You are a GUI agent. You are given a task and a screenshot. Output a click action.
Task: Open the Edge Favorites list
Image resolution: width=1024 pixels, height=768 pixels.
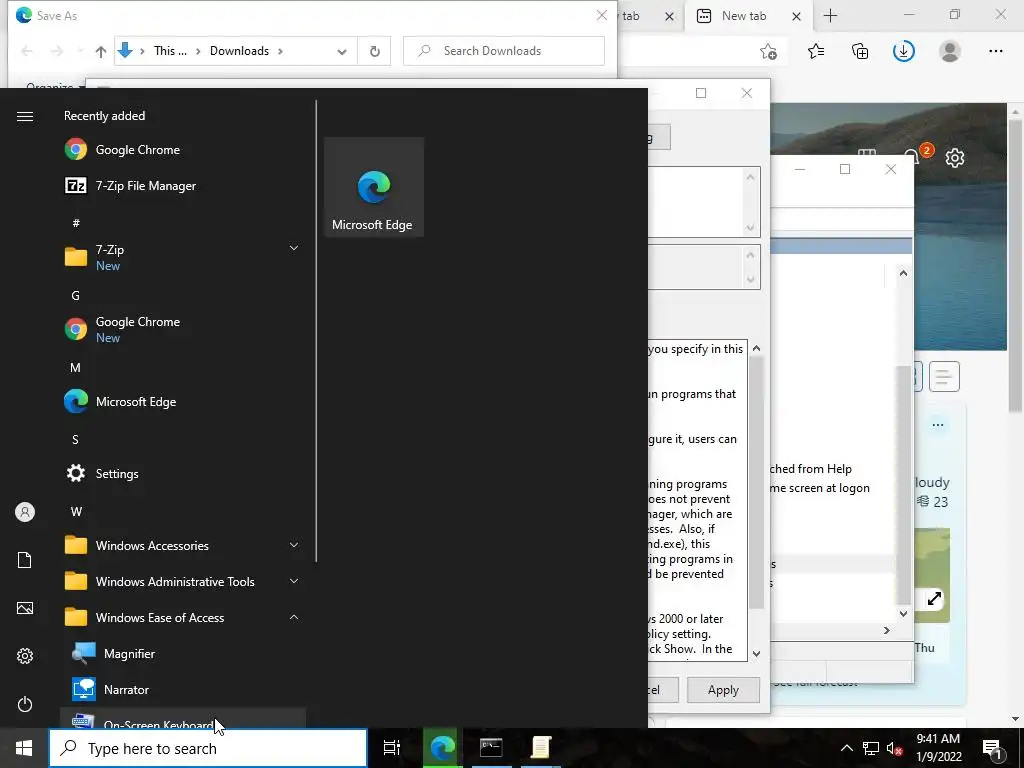[x=816, y=51]
